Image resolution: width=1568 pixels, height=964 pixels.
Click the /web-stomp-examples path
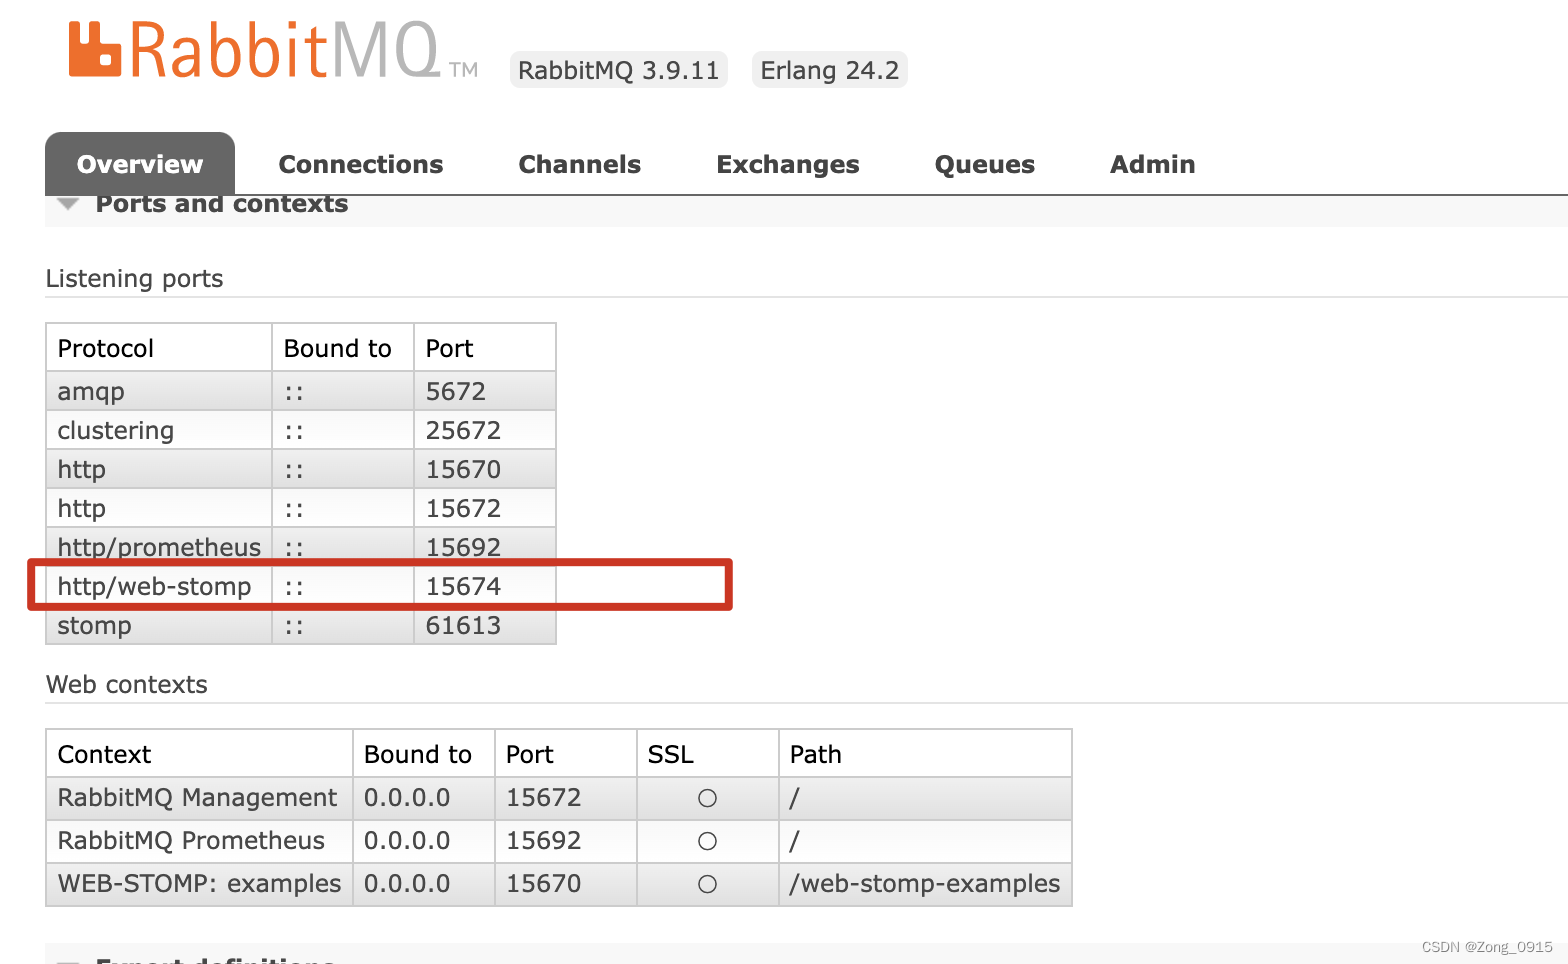tap(925, 884)
